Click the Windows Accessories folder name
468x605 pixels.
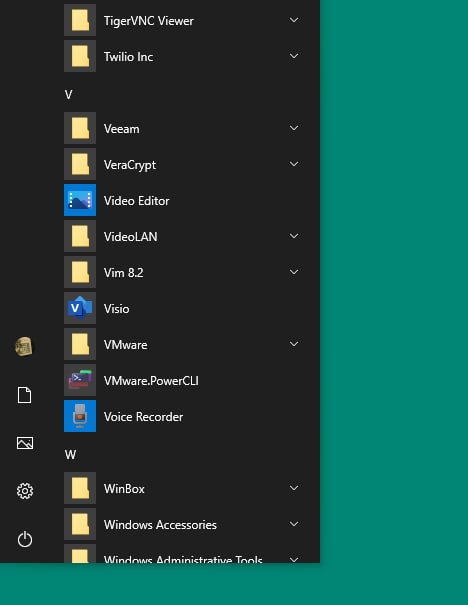161,525
